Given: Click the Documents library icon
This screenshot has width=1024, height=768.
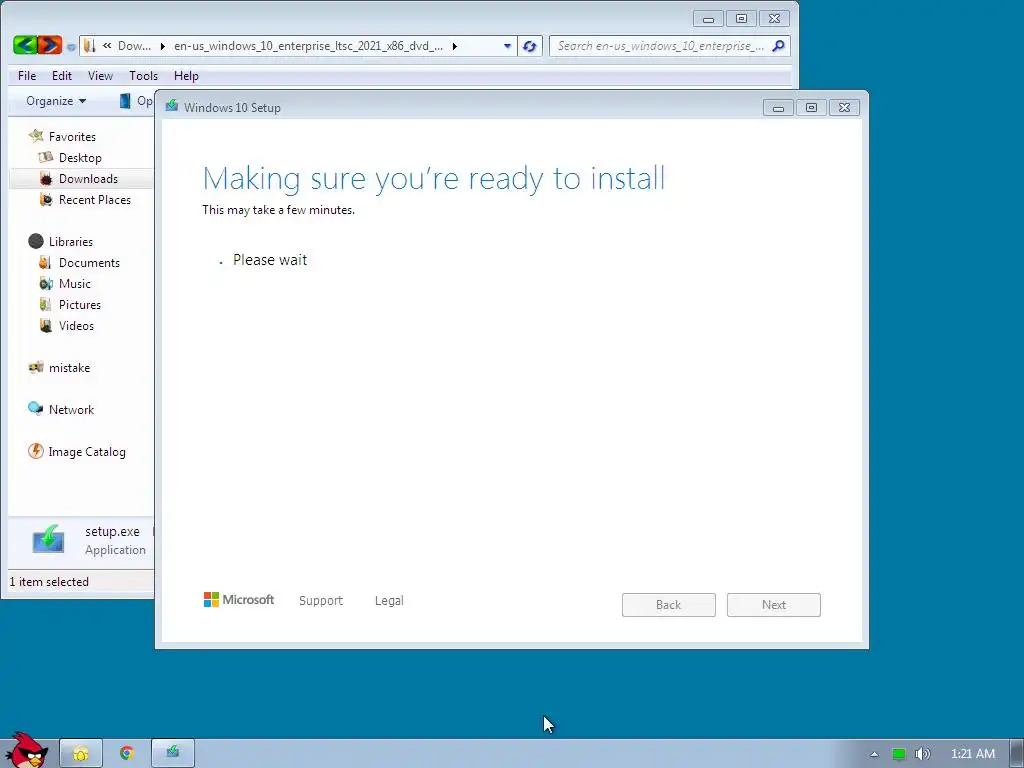Looking at the screenshot, I should (x=45, y=263).
